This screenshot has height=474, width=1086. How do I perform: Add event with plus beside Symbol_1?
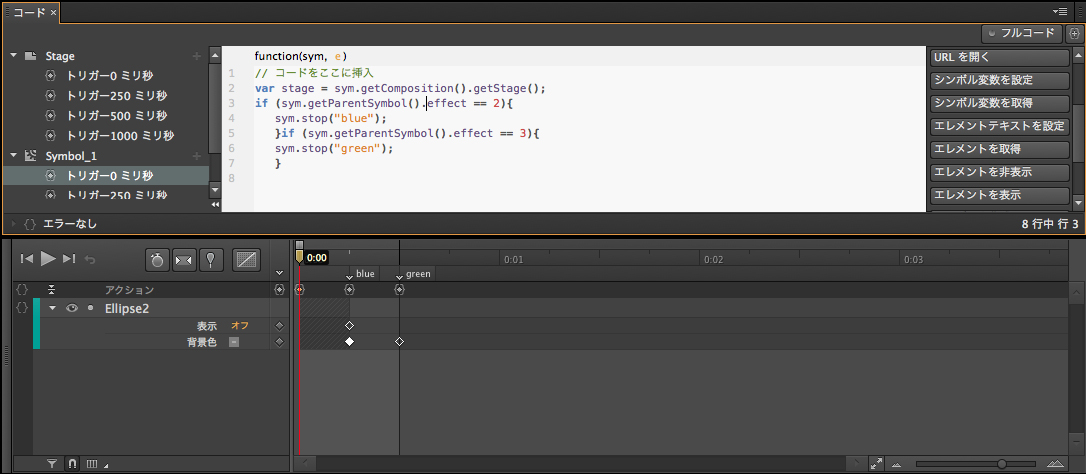point(197,156)
